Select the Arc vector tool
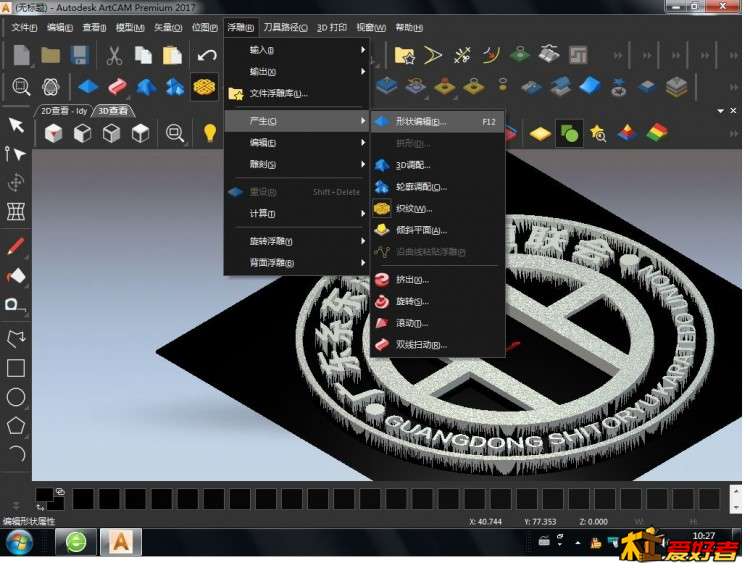Image resolution: width=750 pixels, height=568 pixels. (x=17, y=453)
